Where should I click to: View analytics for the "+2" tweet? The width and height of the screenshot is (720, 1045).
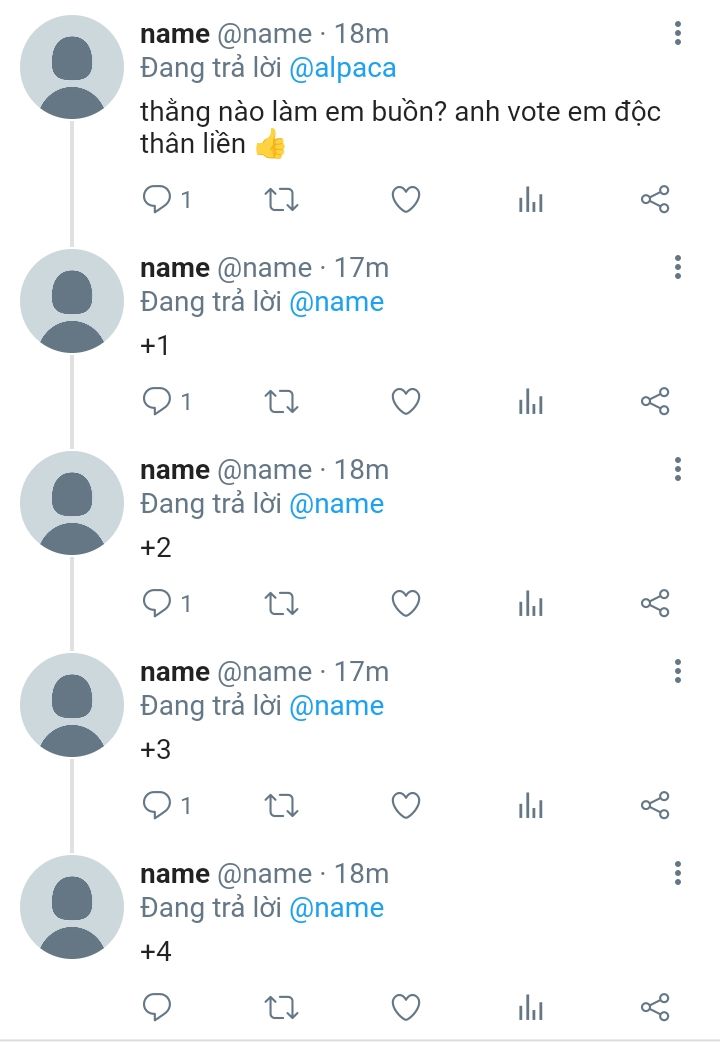coord(530,604)
